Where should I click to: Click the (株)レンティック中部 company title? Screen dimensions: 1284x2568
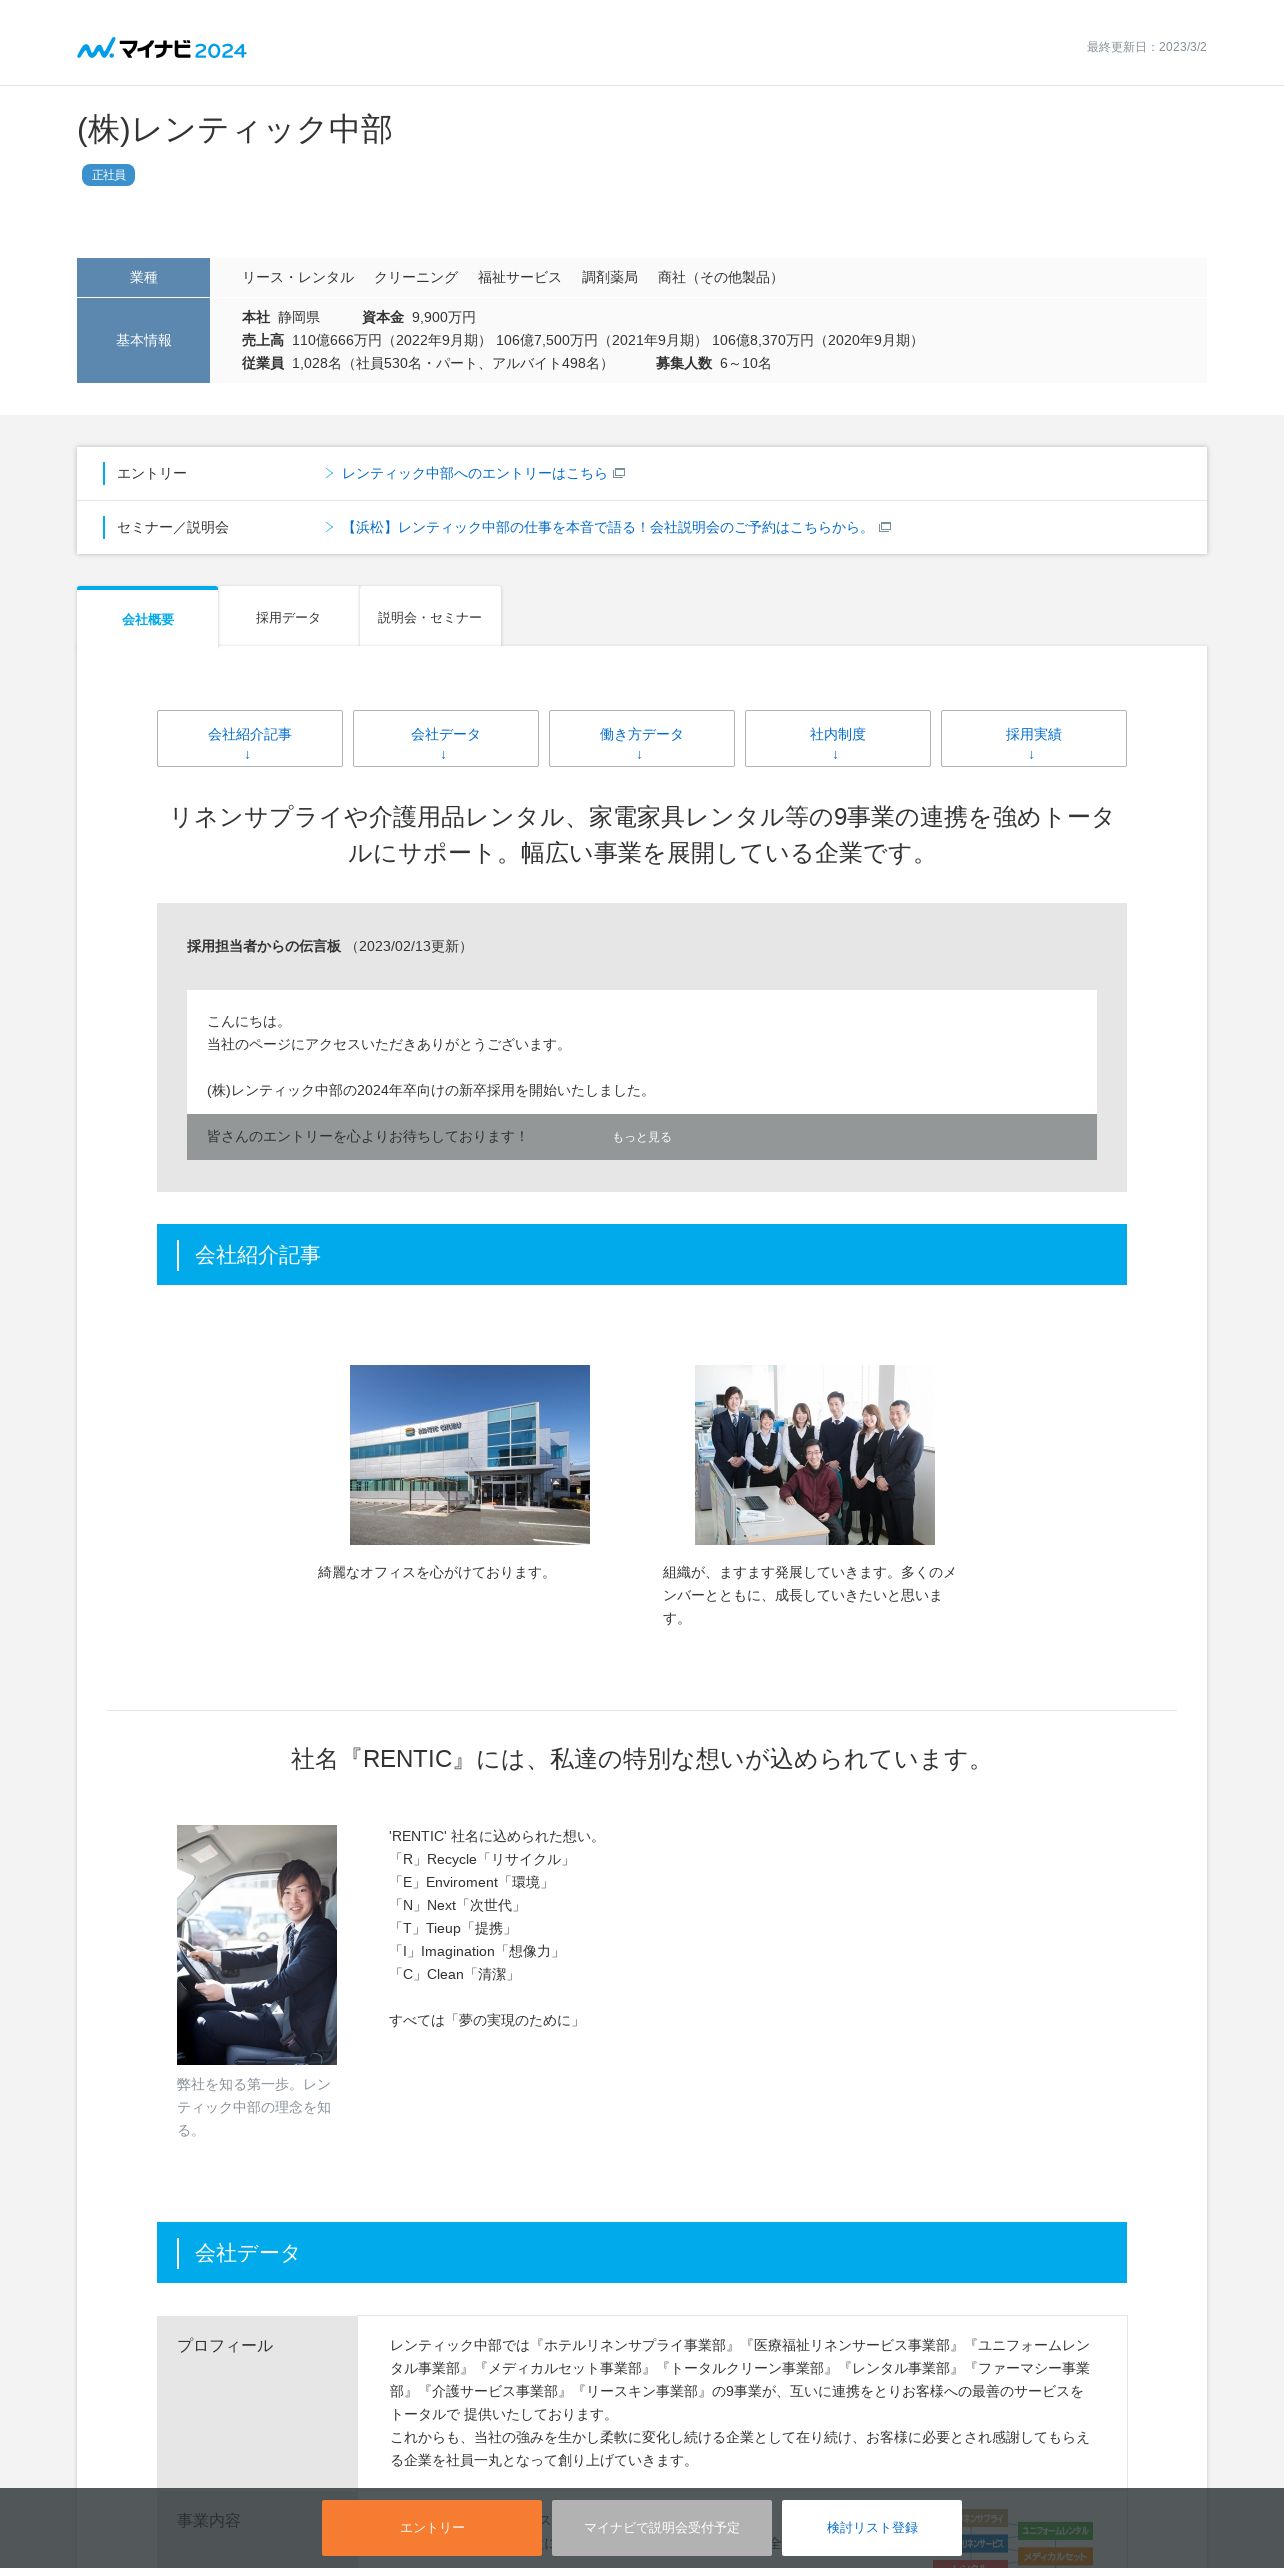coord(235,129)
